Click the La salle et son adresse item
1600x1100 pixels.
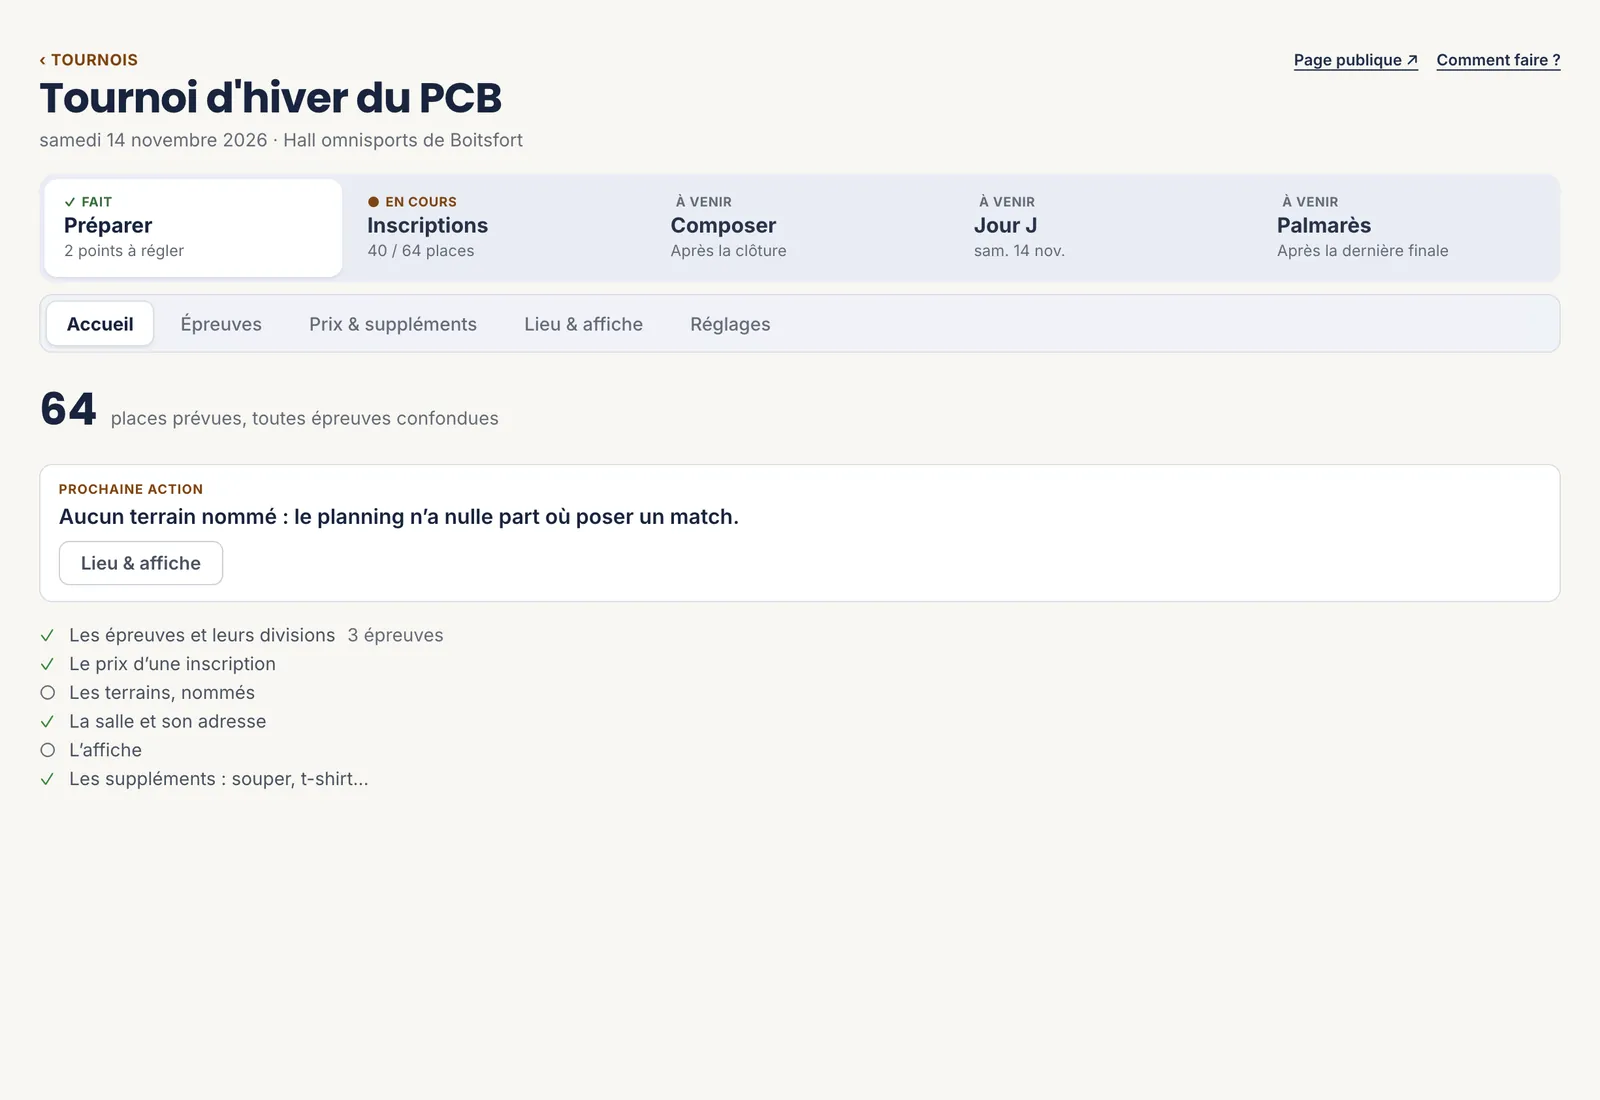click(168, 721)
